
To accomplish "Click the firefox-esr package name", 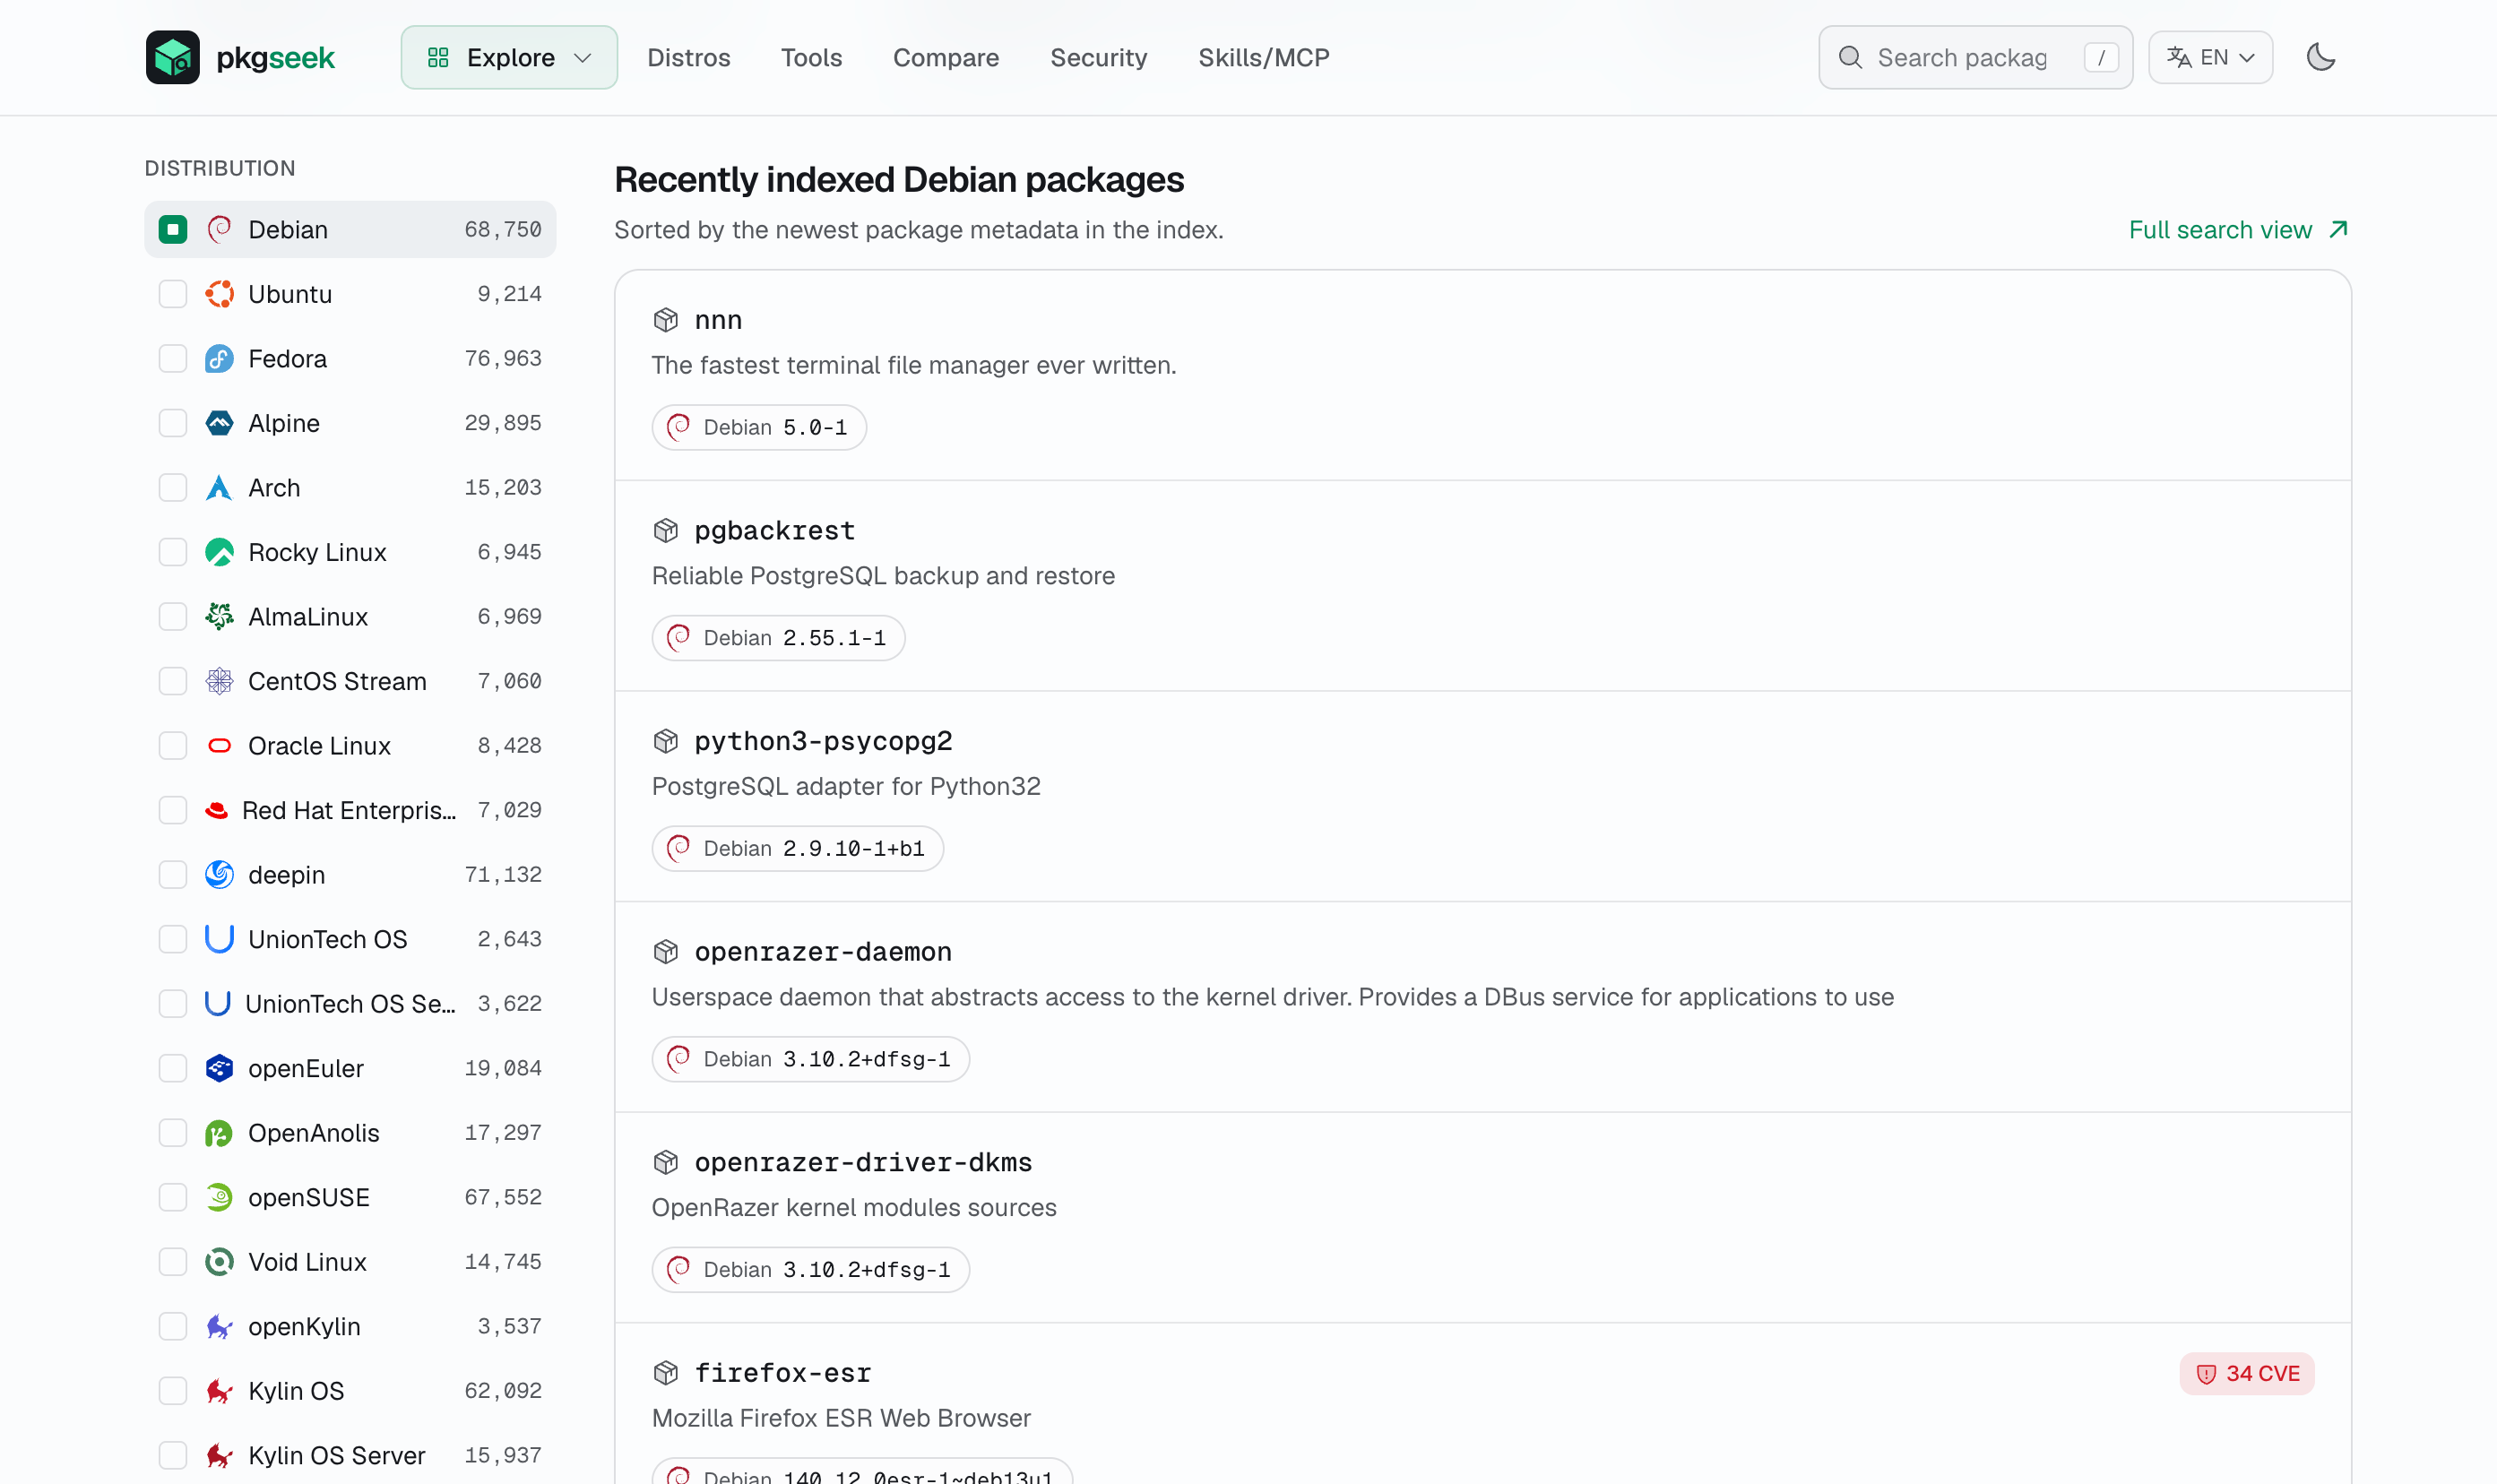I will coord(783,1373).
